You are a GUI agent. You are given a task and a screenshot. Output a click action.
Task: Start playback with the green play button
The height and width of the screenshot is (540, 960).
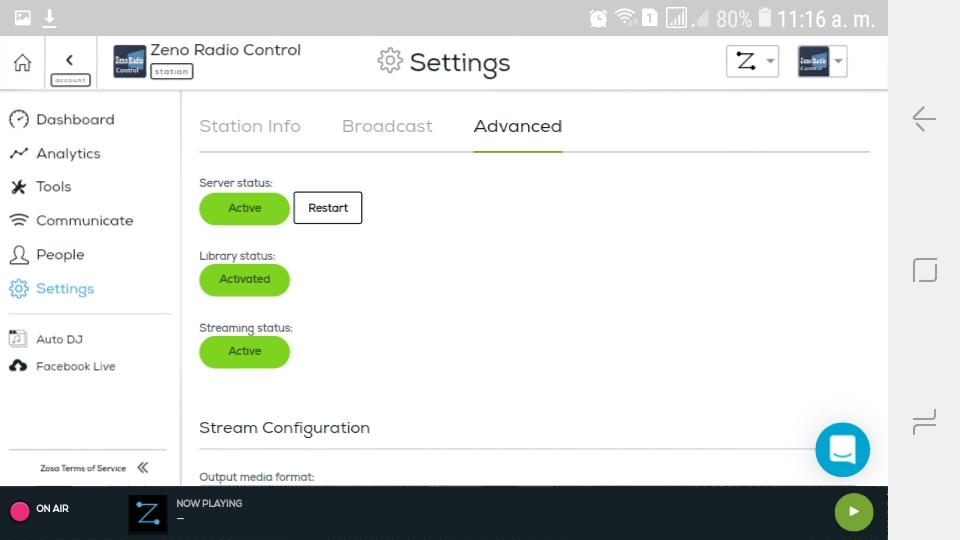click(x=854, y=512)
